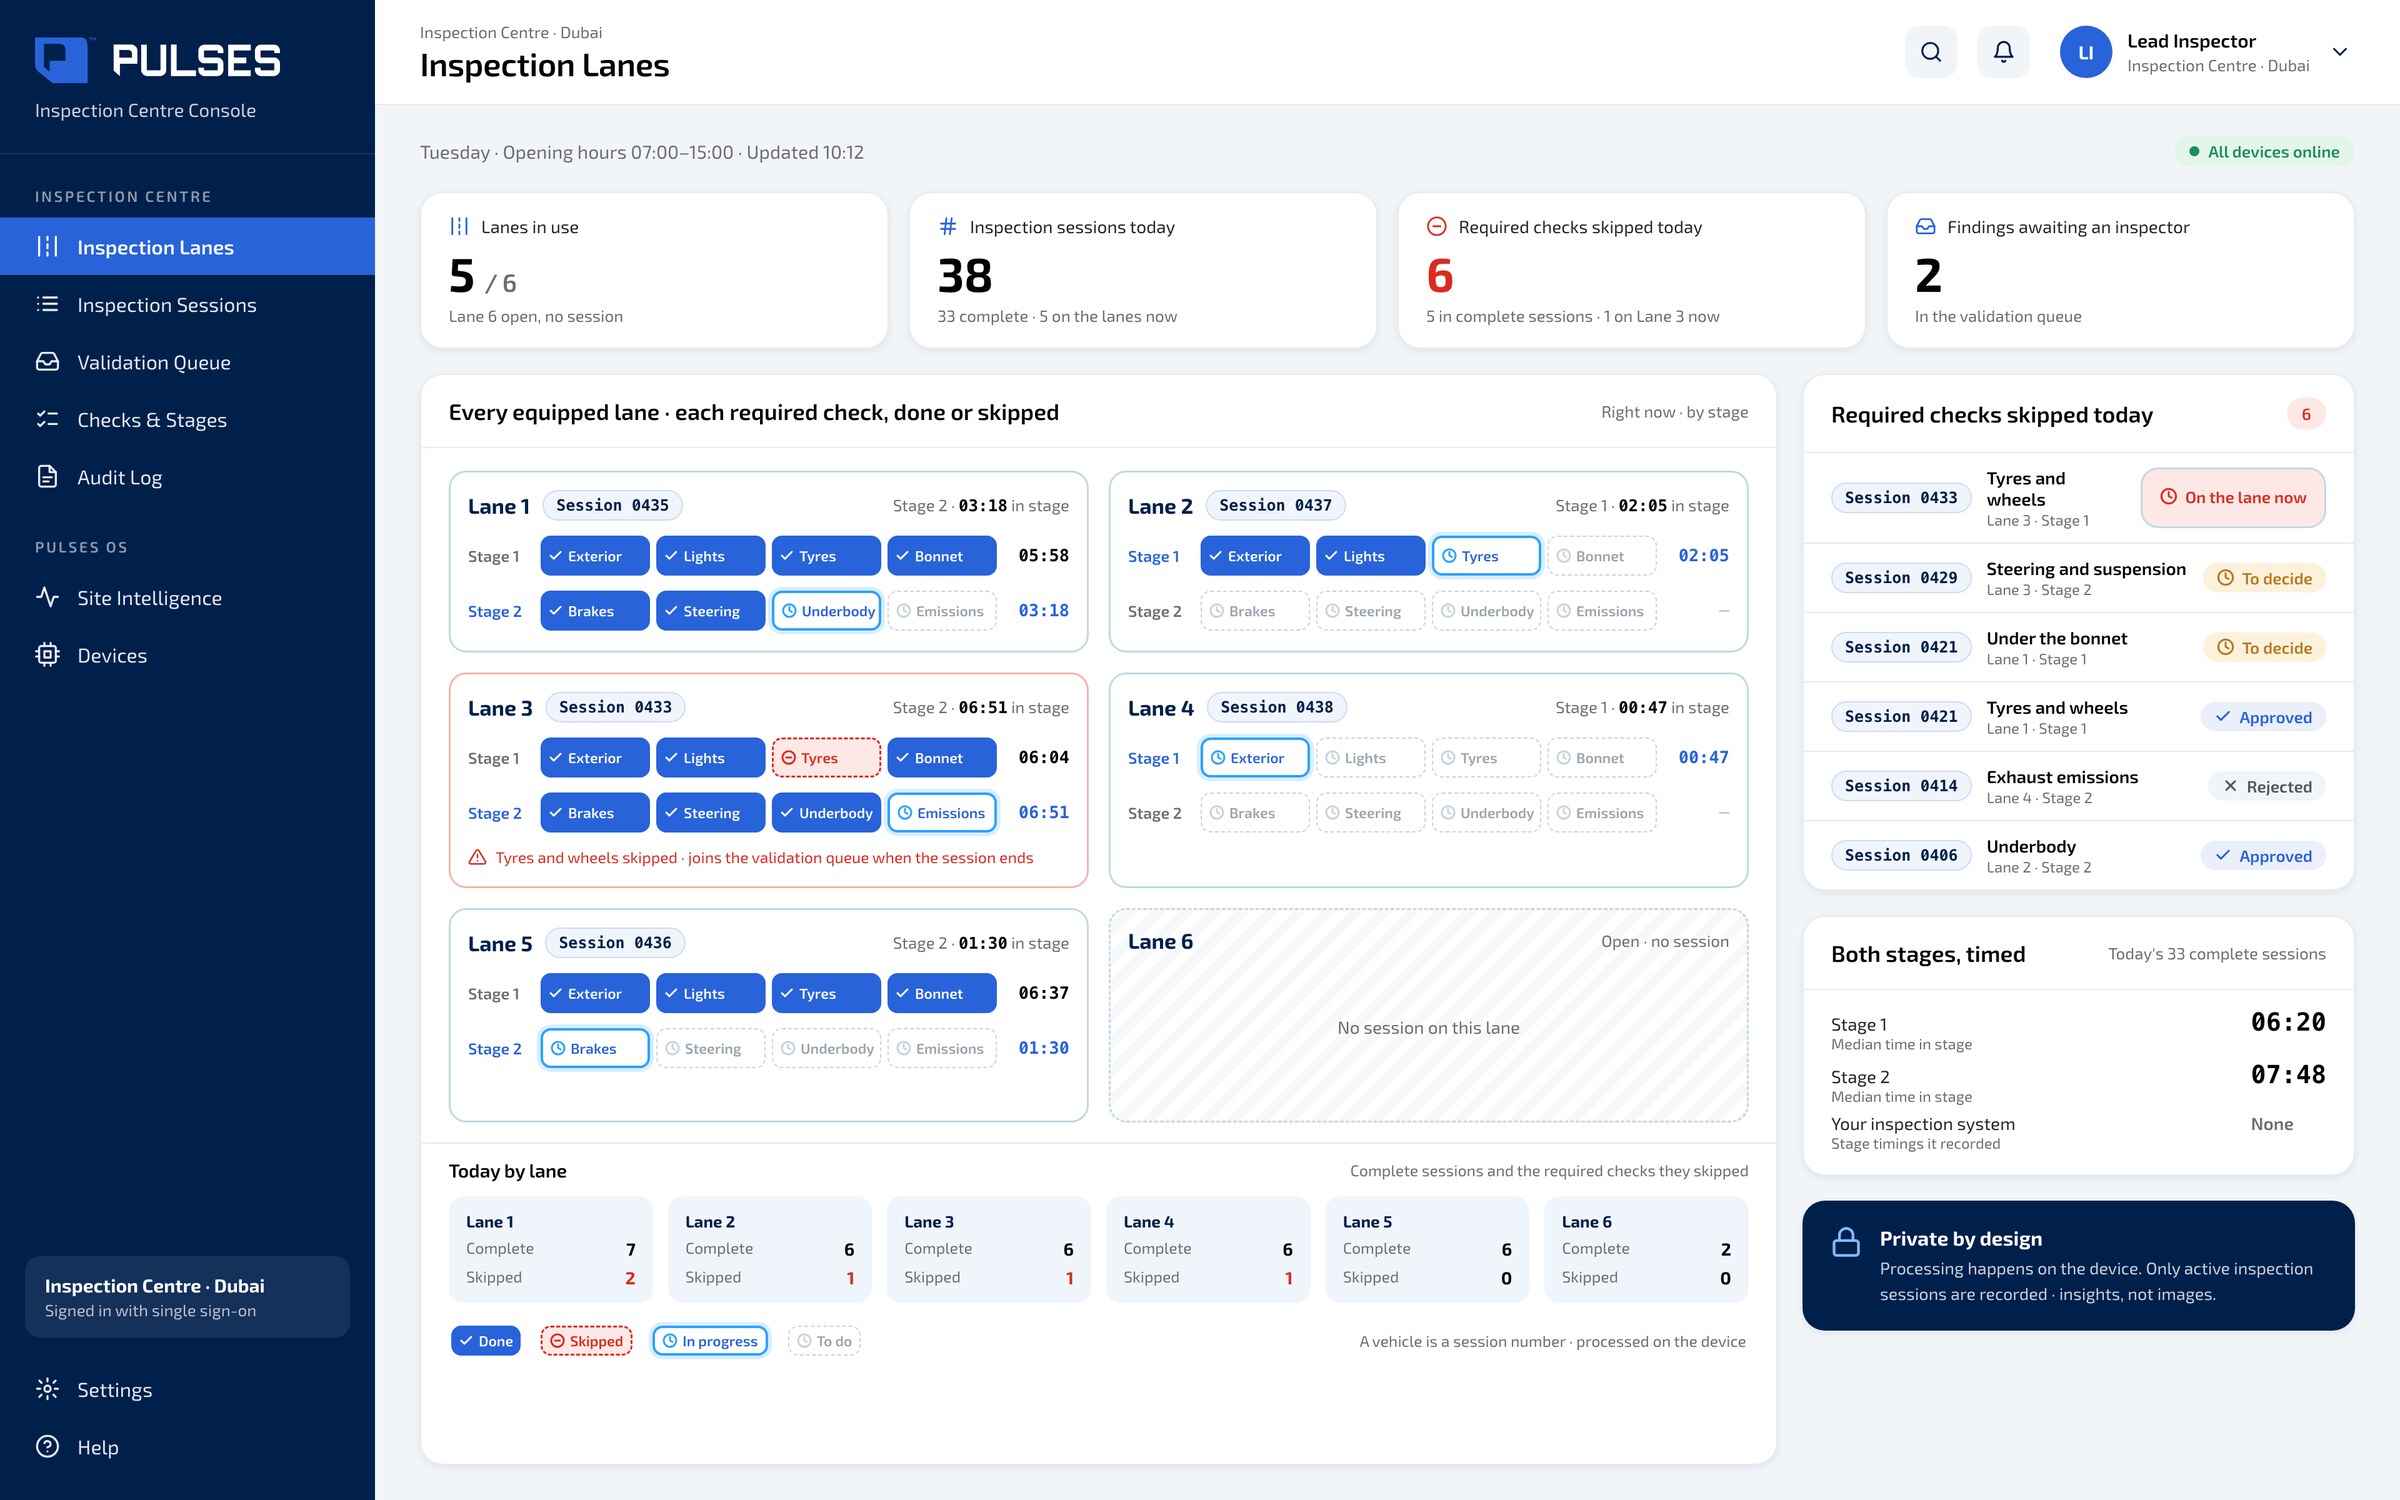Select the in-progress Underbody chip in Lane 1

[x=826, y=611]
